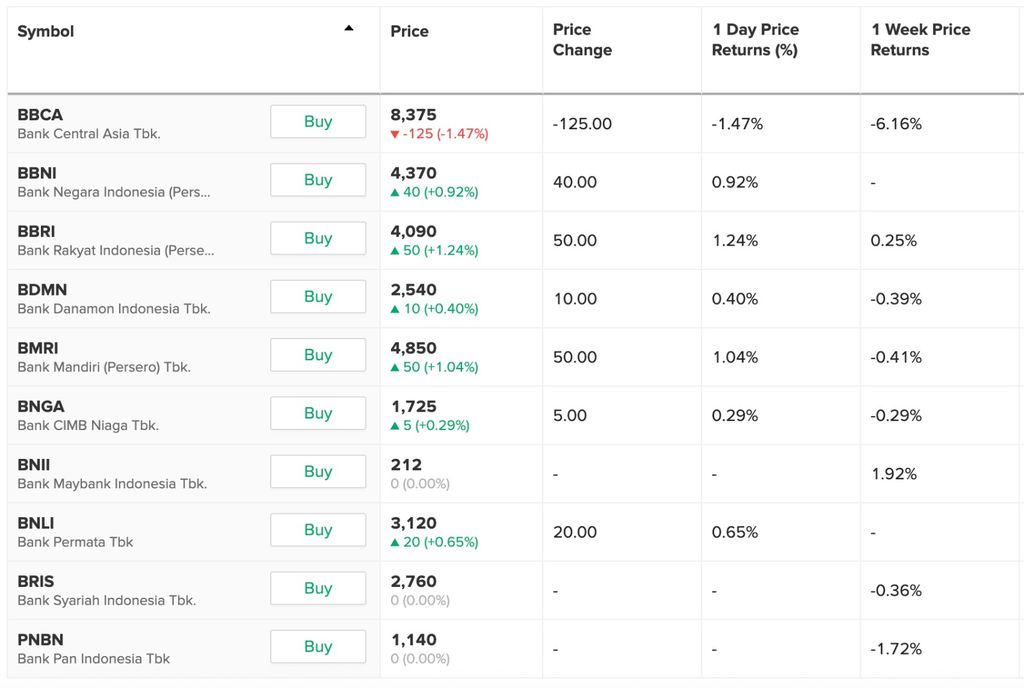
Task: Open the BNGA symbol
Action: click(x=41, y=407)
